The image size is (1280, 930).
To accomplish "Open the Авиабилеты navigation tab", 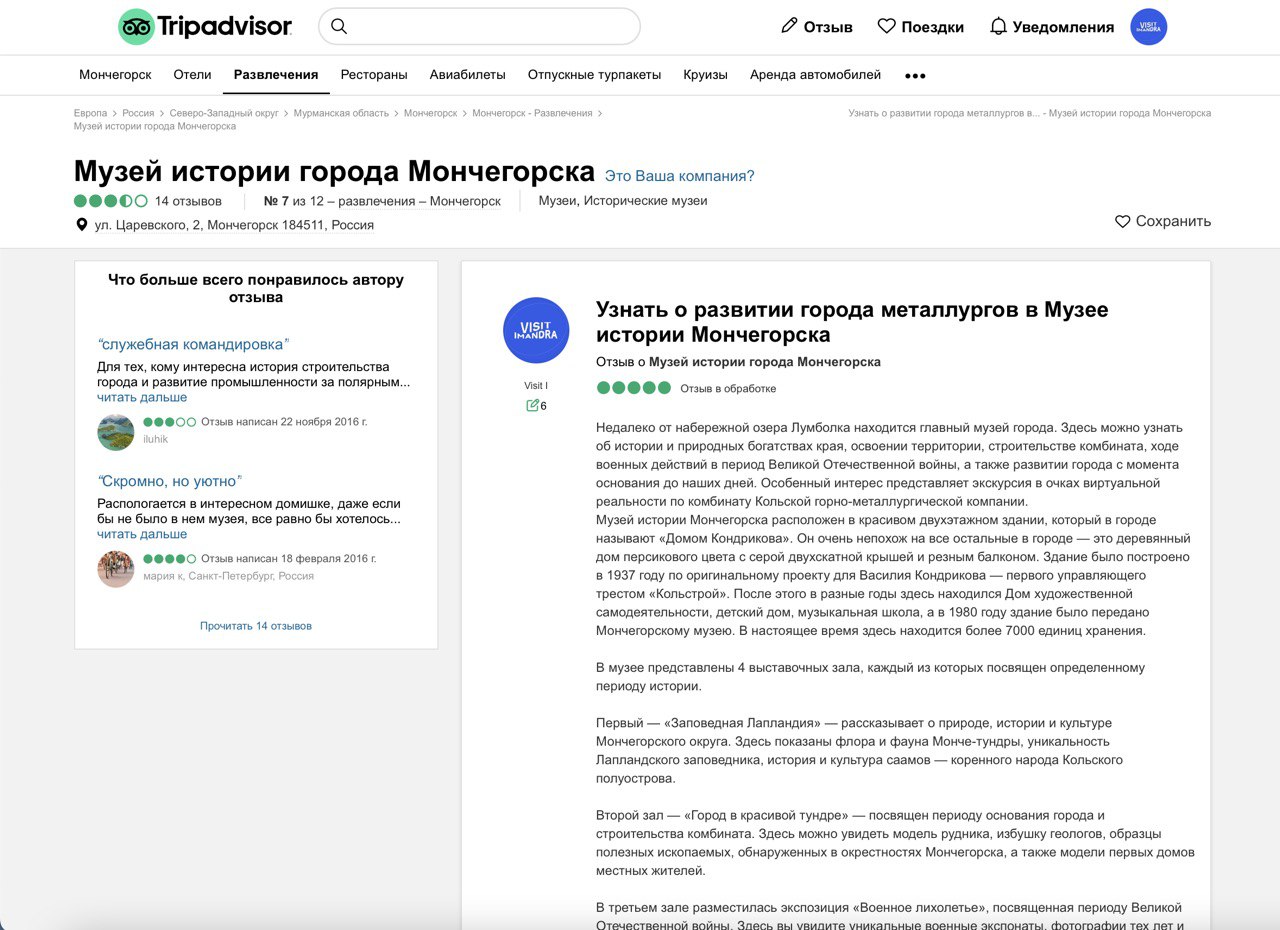I will point(468,74).
